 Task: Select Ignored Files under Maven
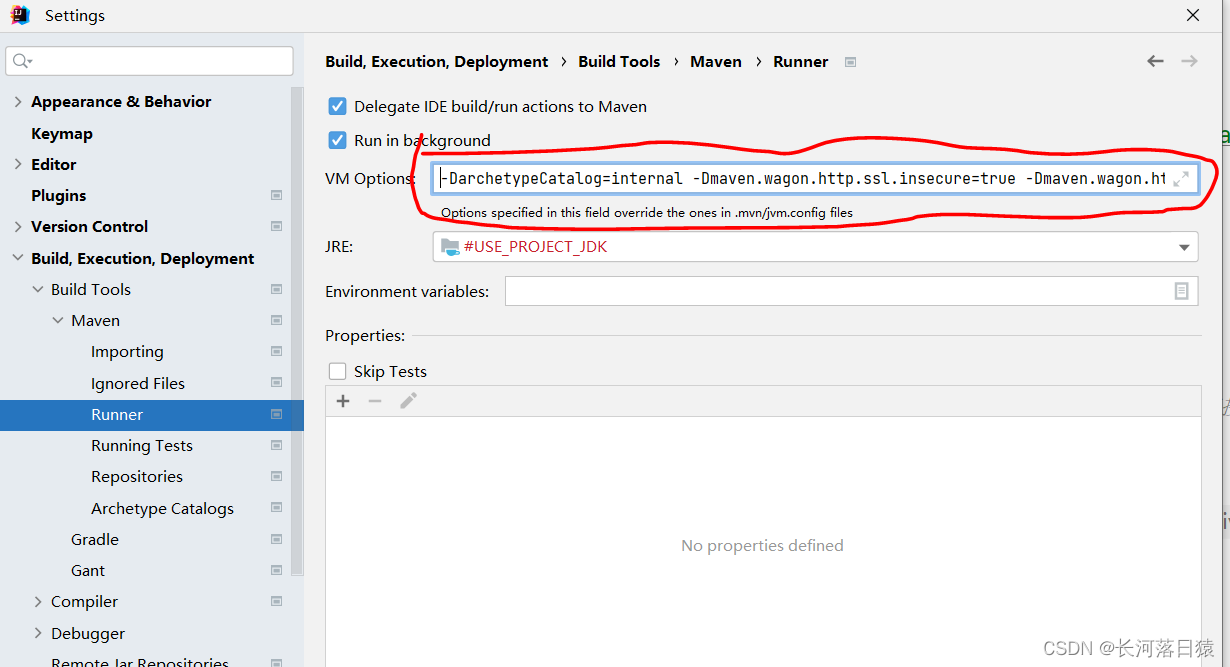pos(138,384)
